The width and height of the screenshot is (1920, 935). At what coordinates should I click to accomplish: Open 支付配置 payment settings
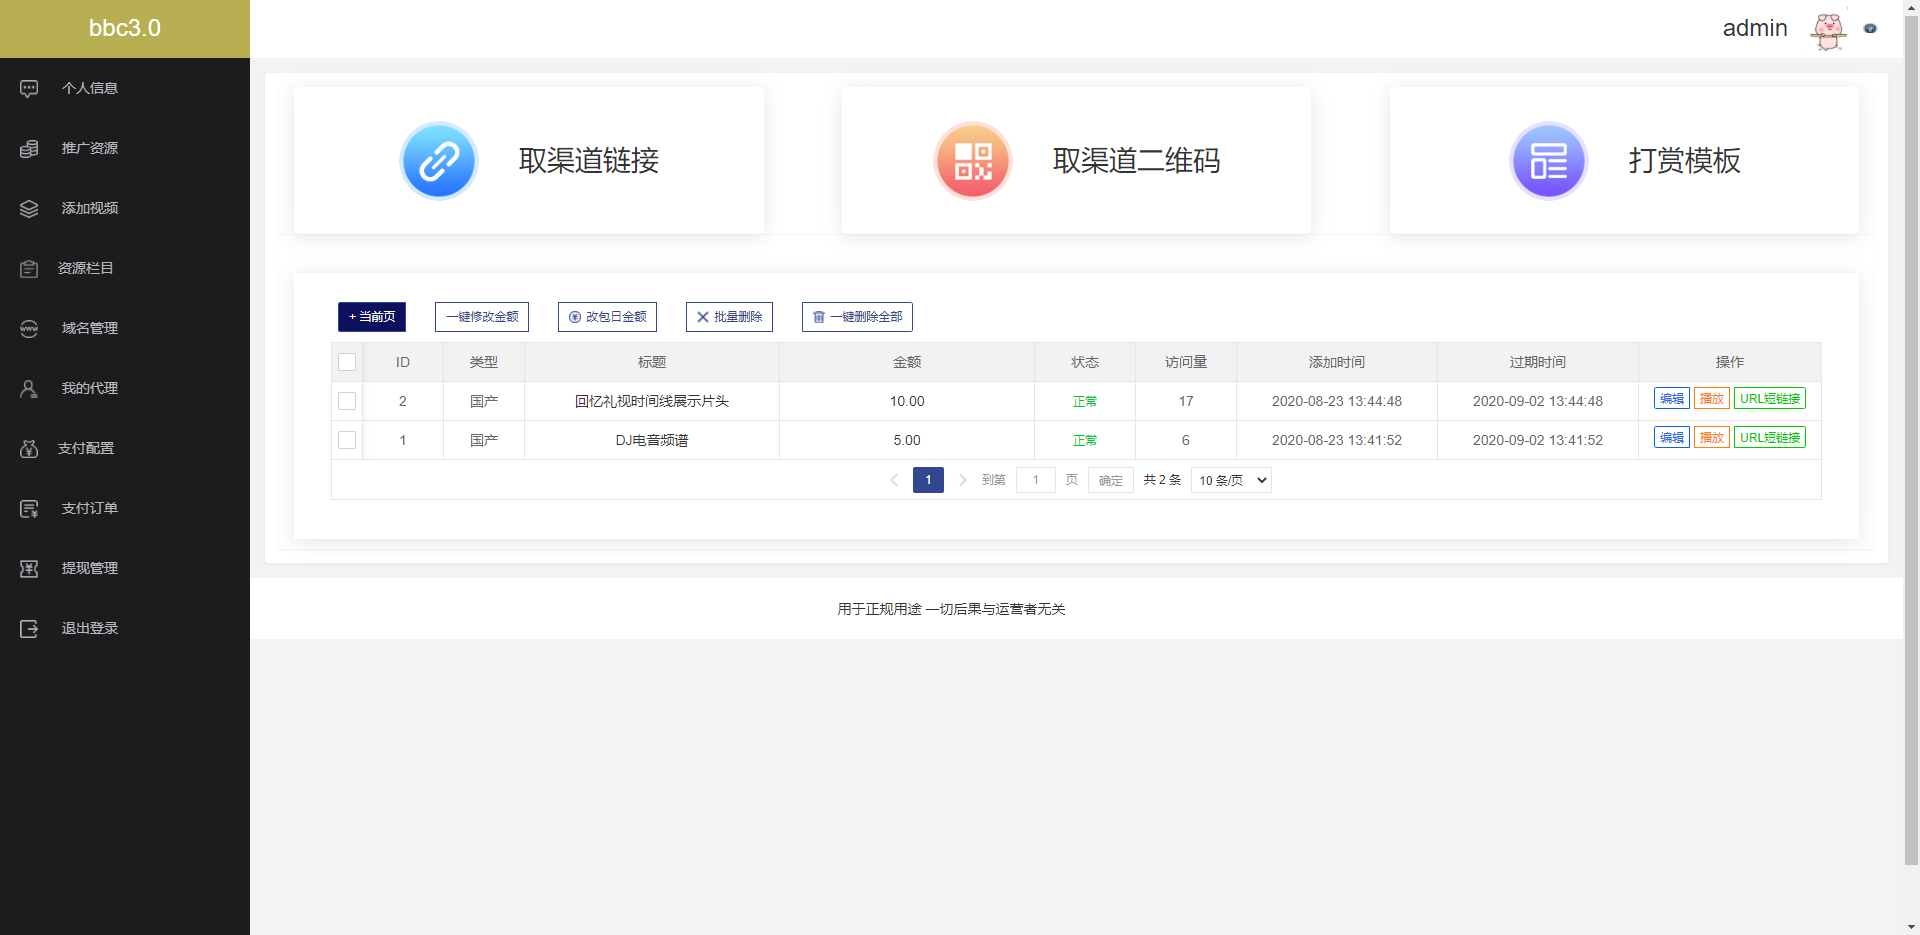tap(88, 448)
